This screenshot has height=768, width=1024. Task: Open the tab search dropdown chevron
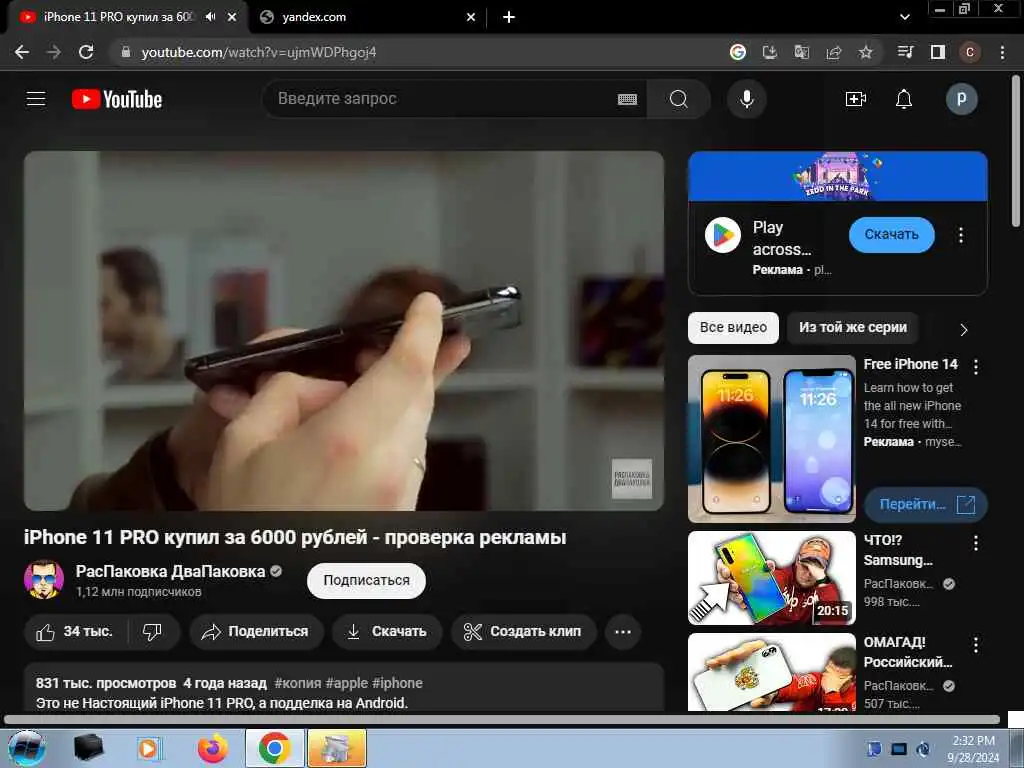(904, 17)
